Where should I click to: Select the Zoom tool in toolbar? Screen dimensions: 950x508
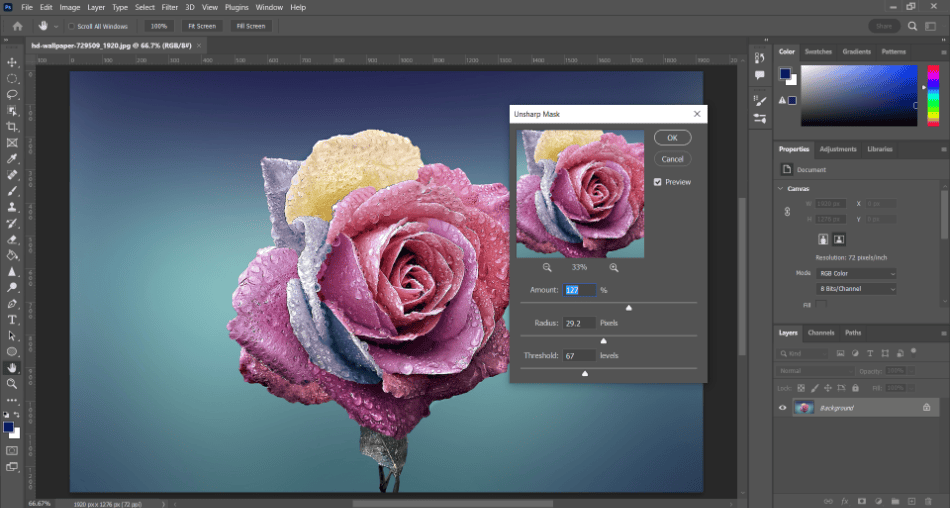click(12, 384)
